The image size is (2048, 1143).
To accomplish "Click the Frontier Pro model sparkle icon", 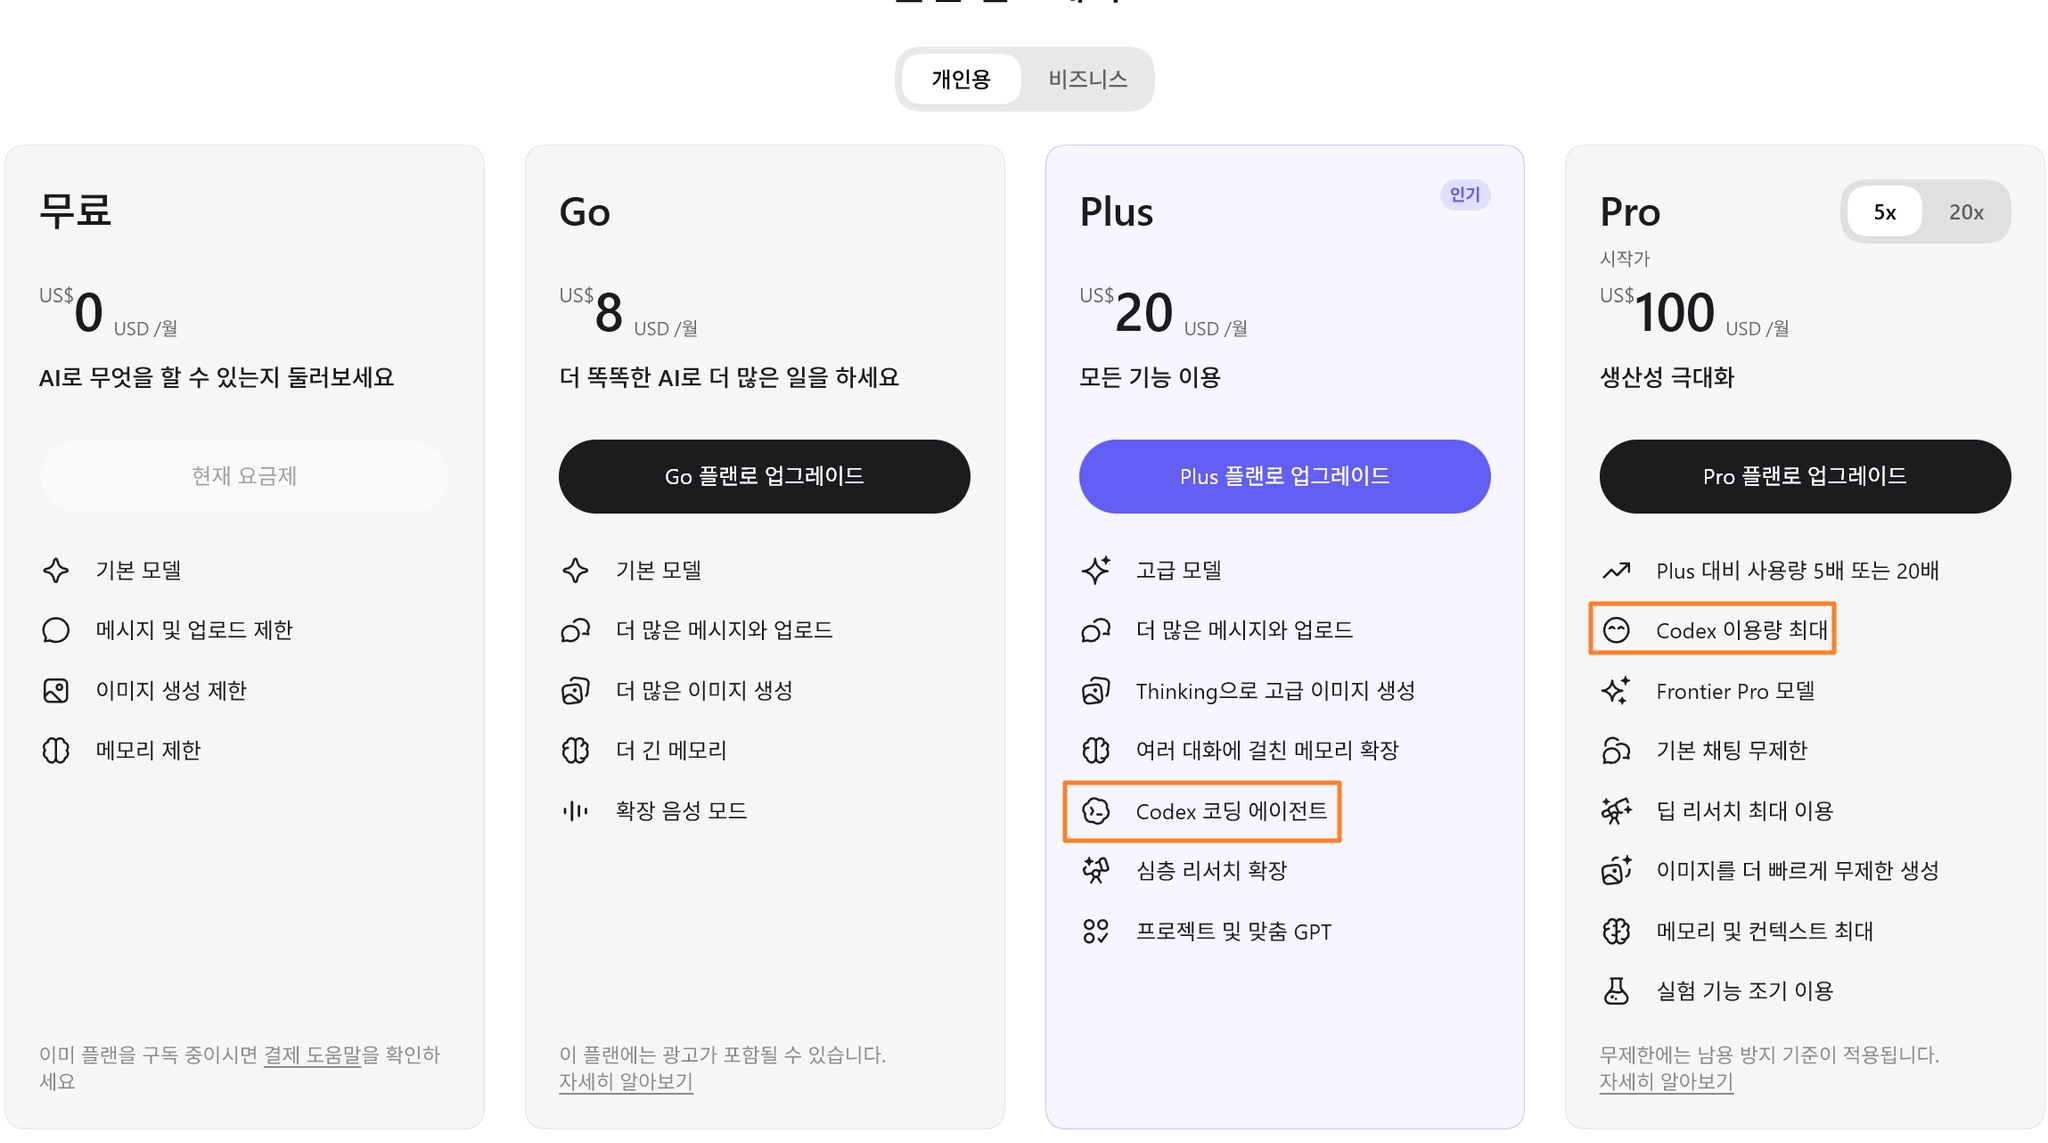I will (1616, 690).
